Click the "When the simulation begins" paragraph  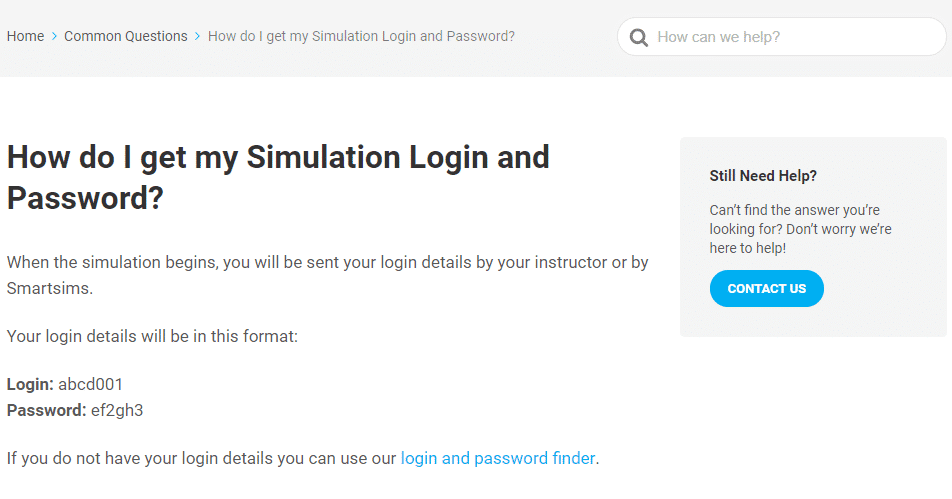pos(327,263)
